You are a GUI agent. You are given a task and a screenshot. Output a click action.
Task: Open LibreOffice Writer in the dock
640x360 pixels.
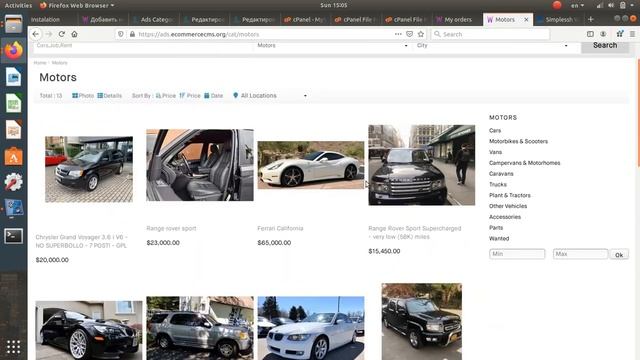coord(13,77)
